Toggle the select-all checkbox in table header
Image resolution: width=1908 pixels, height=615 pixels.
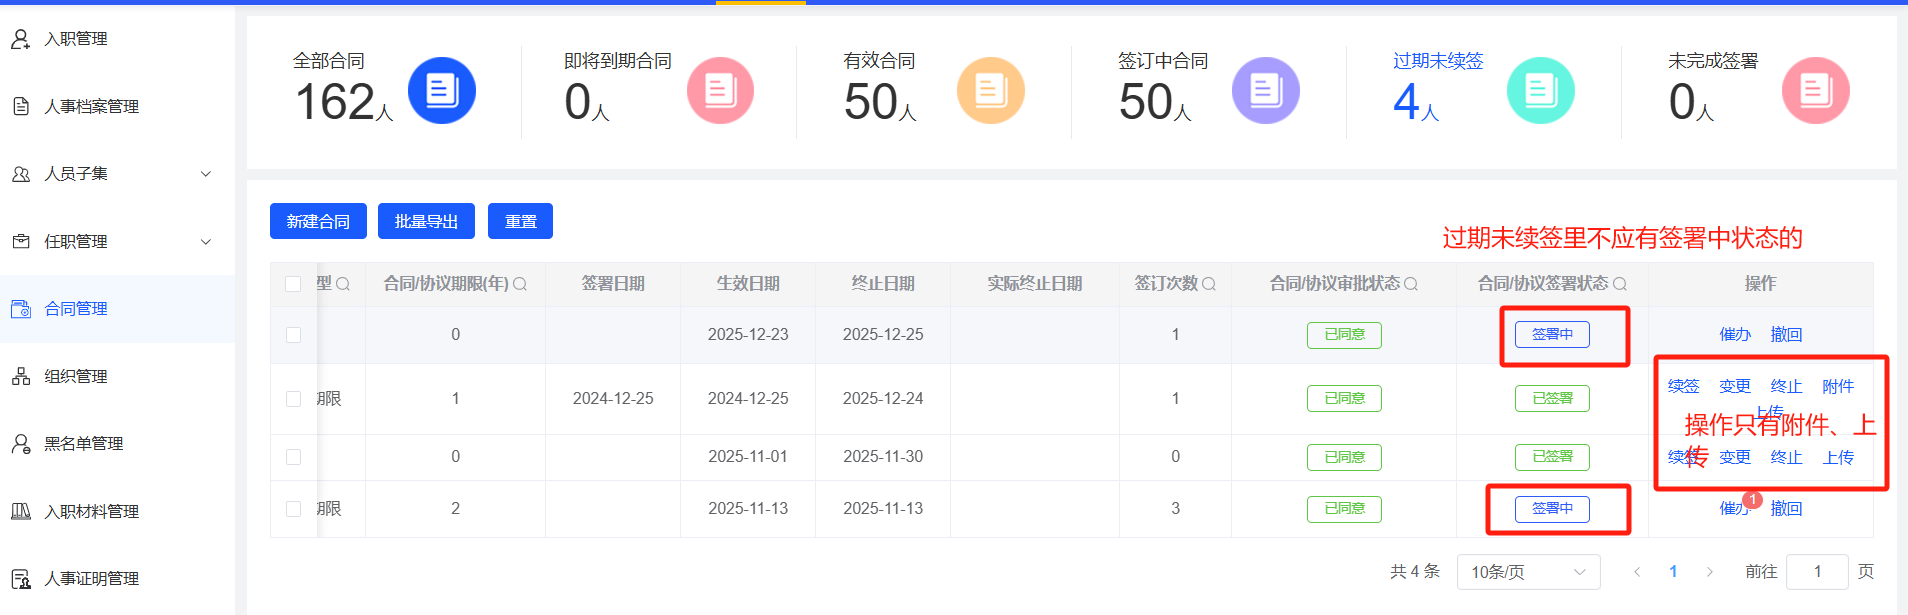tap(293, 284)
